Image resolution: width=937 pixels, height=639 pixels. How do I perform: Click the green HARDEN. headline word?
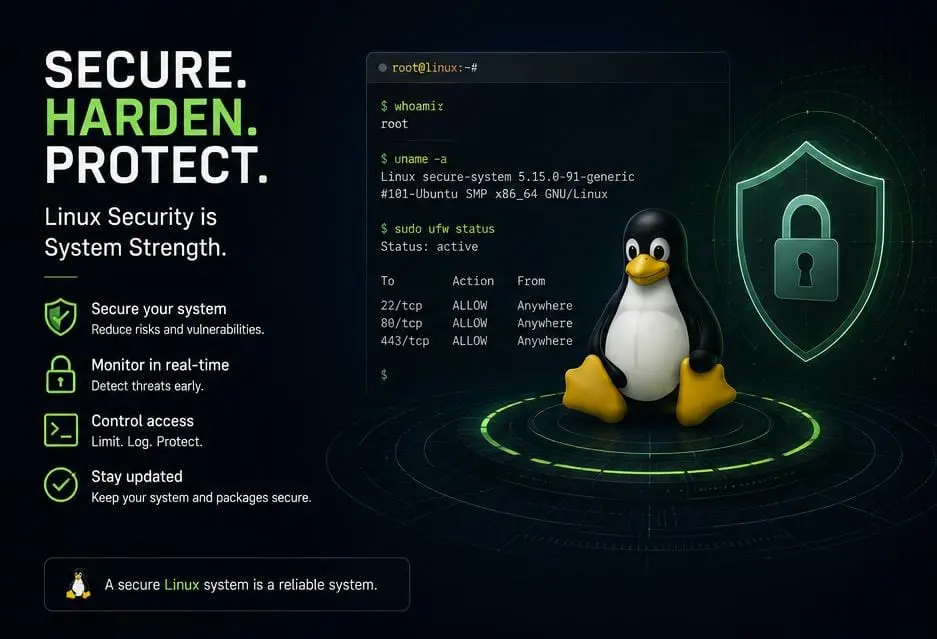pos(151,117)
